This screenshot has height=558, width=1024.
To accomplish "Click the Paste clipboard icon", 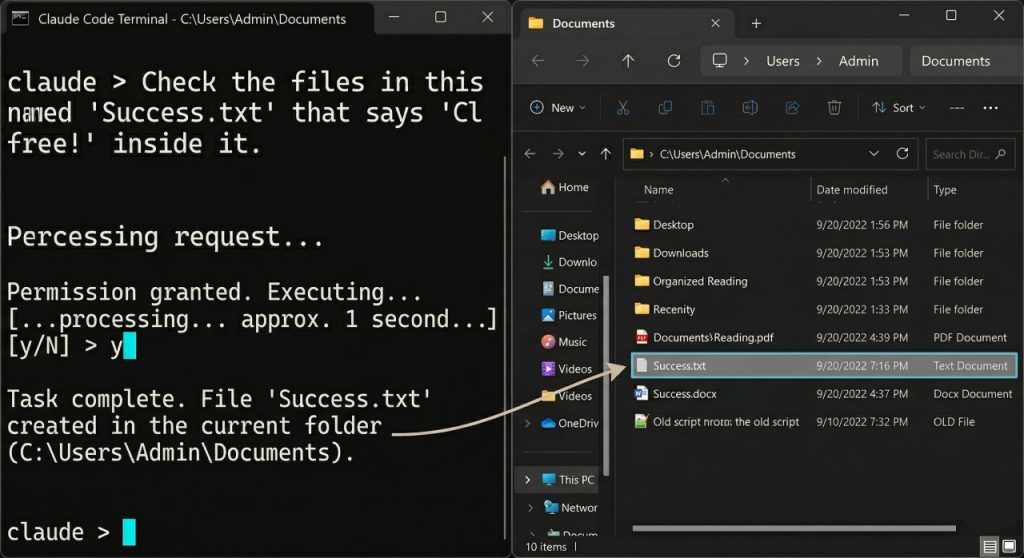I will tap(708, 108).
